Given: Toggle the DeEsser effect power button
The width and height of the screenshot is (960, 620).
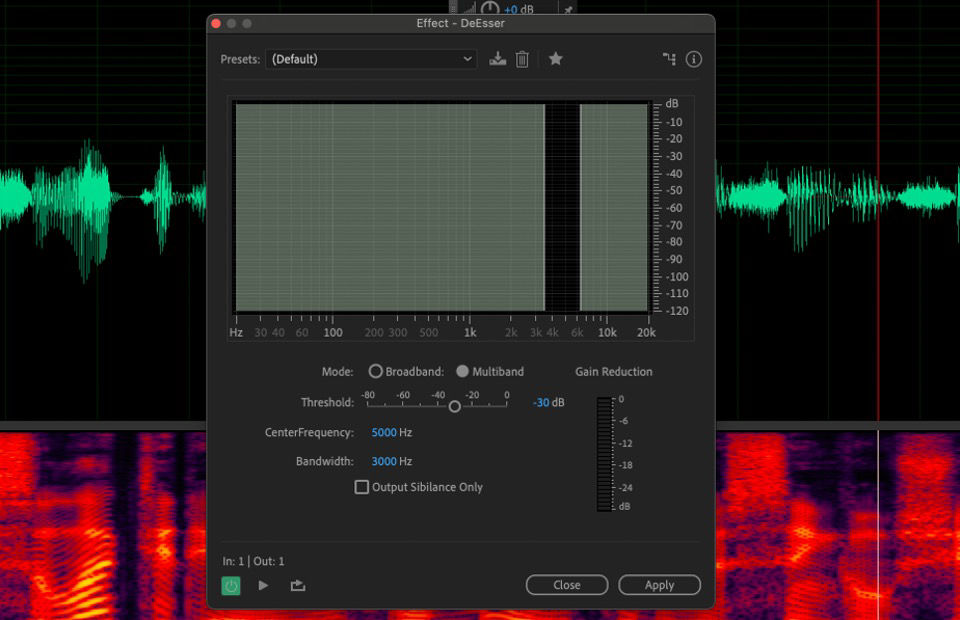Looking at the screenshot, I should pyautogui.click(x=230, y=585).
